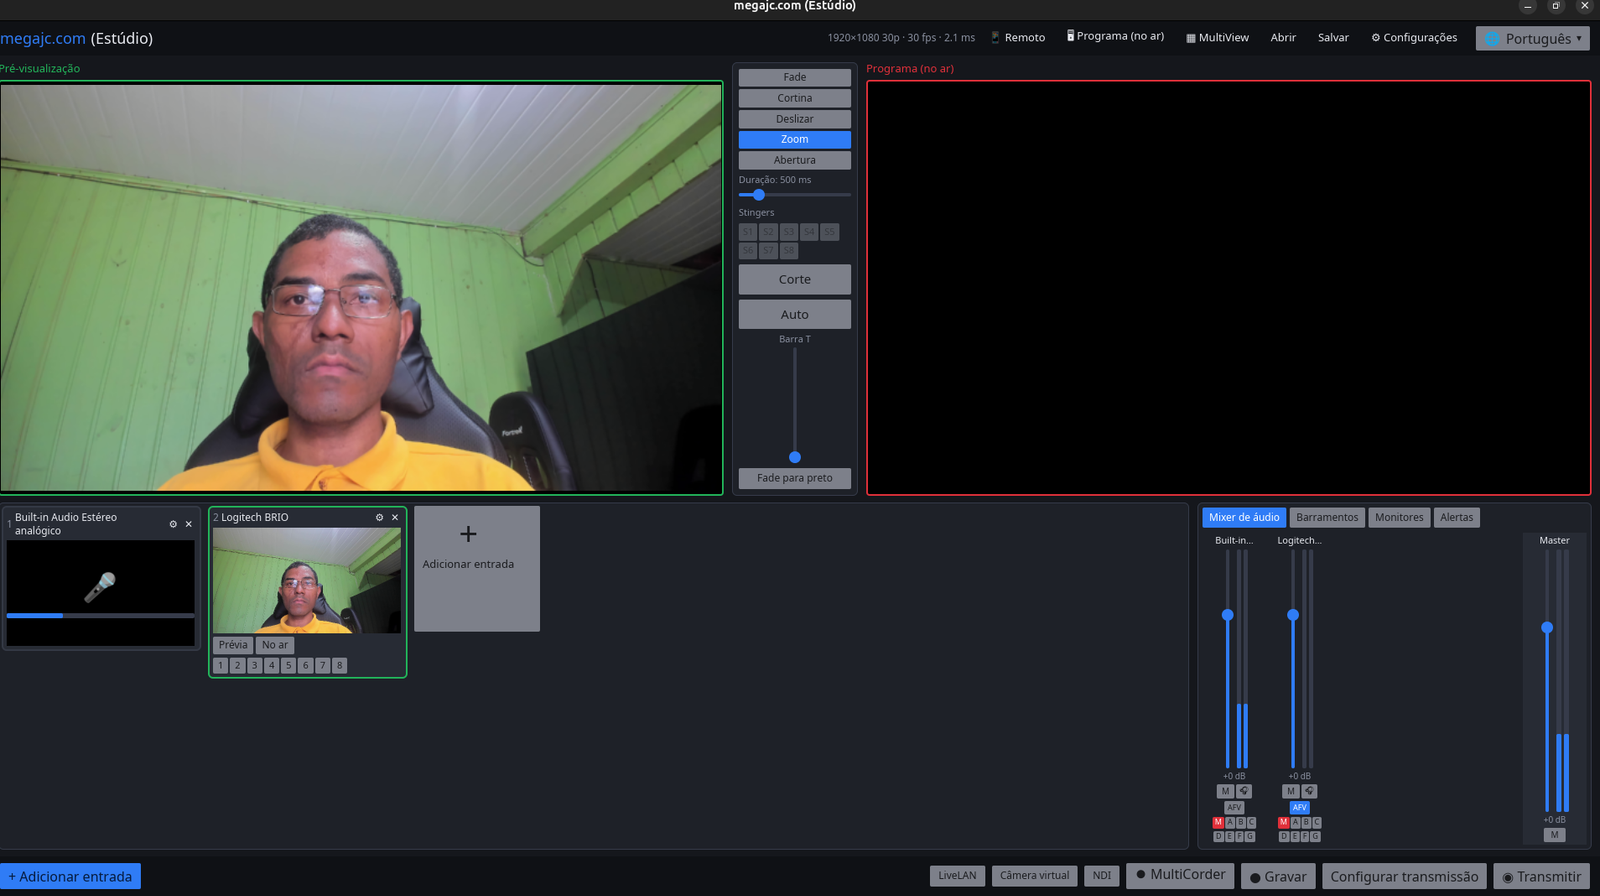This screenshot has width=1600, height=896.
Task: Choose the Fade transition
Action: tap(795, 77)
